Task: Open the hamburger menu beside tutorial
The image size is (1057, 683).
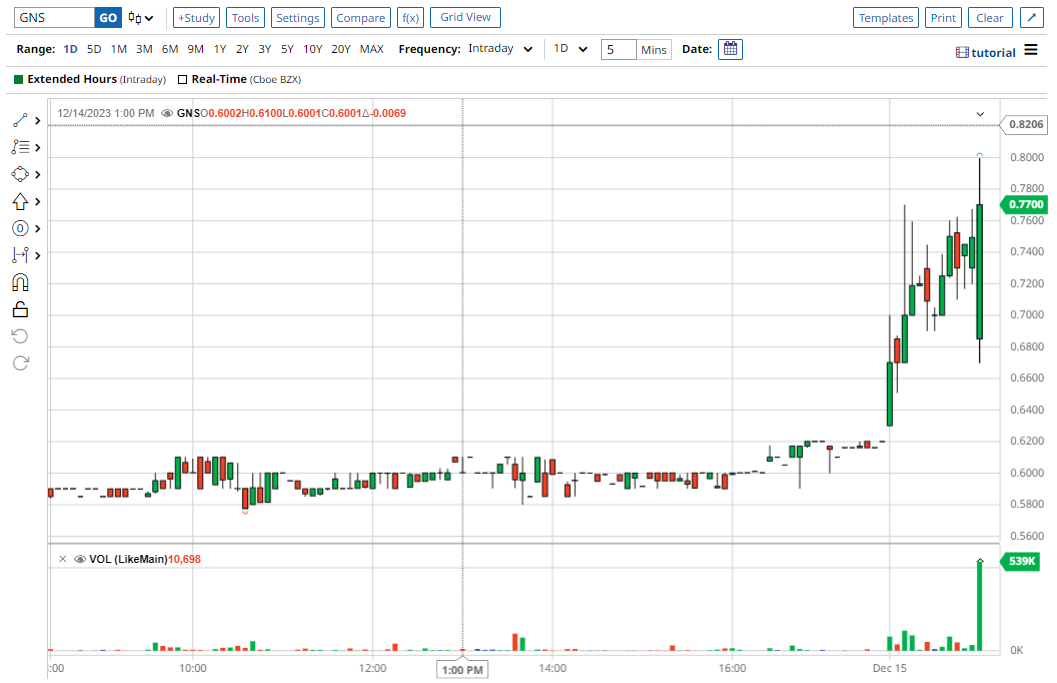Action: (x=1031, y=50)
